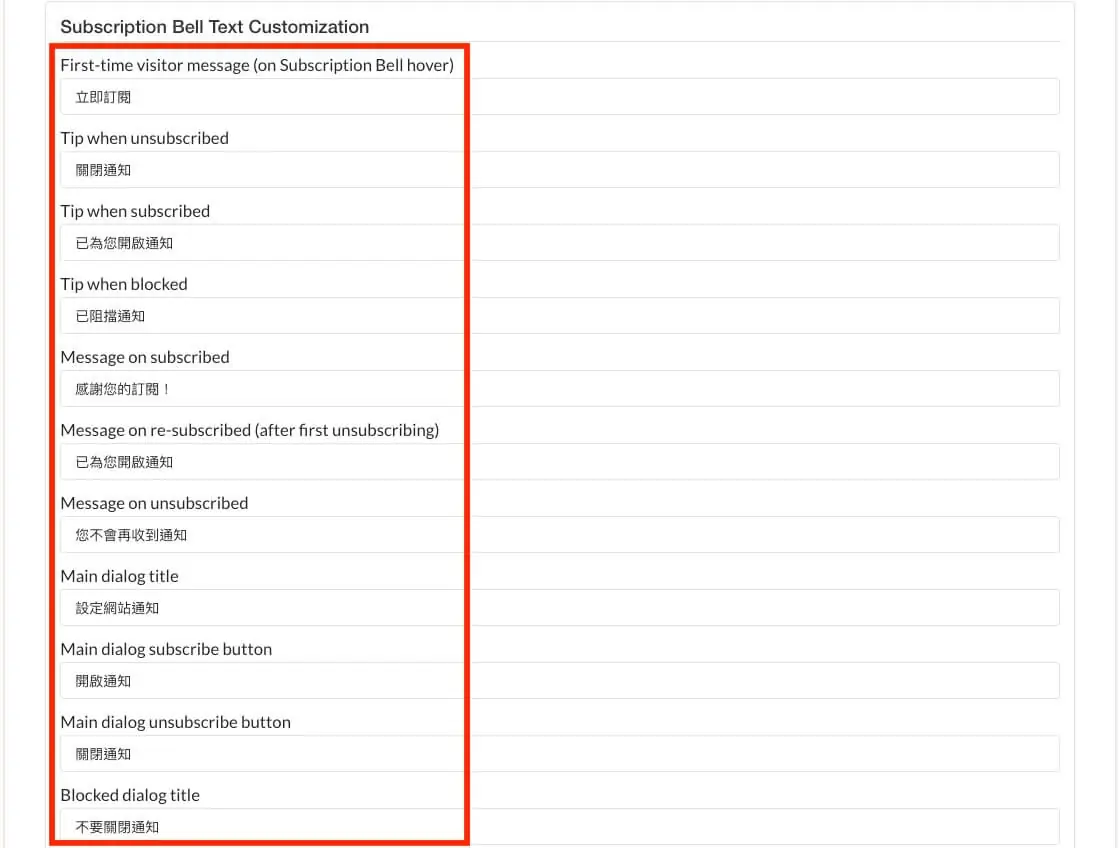Click the Tip when unsubscribed text field
The image size is (1119, 848).
[560, 170]
